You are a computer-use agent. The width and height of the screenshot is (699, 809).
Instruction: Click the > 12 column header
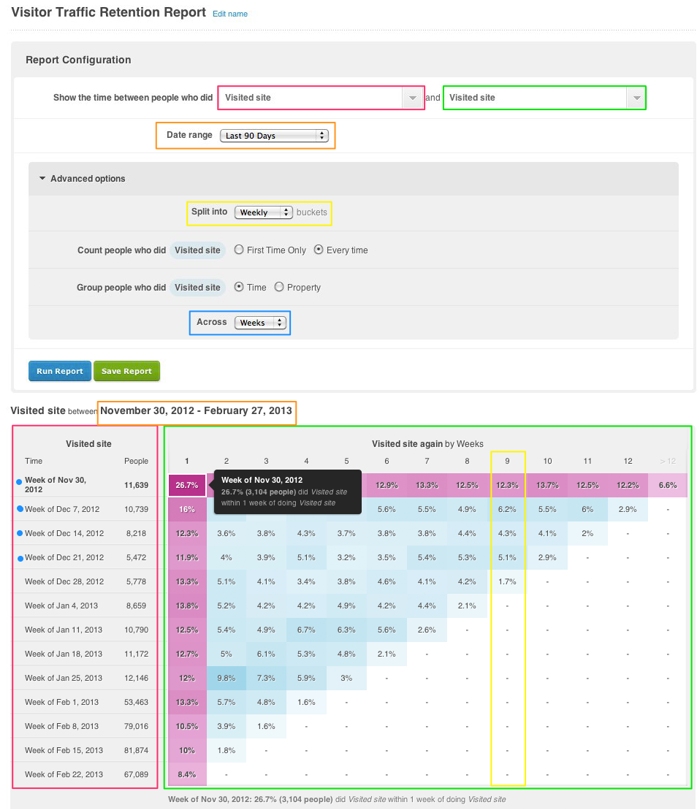668,461
